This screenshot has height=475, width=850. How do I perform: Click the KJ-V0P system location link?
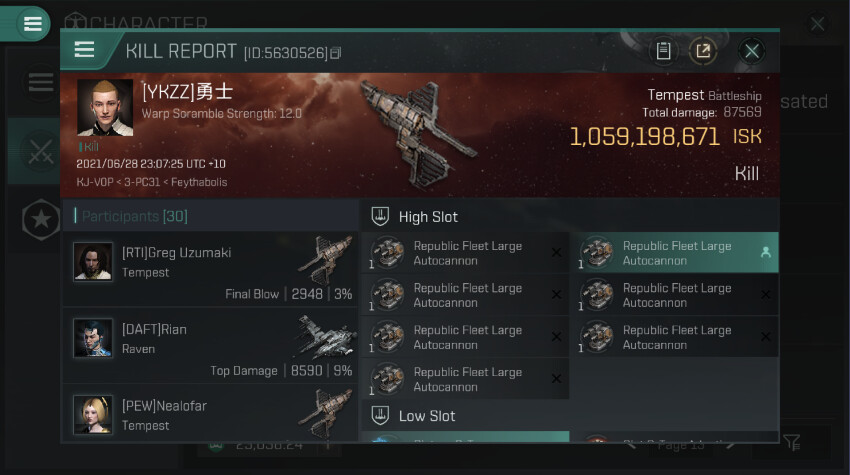[x=95, y=182]
